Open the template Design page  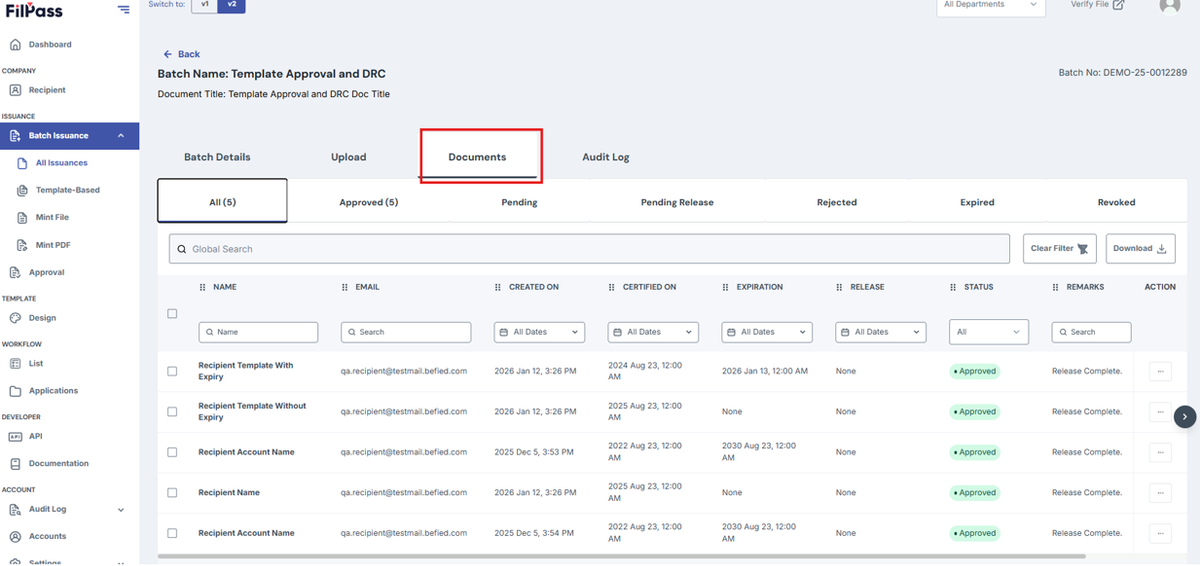(x=42, y=318)
